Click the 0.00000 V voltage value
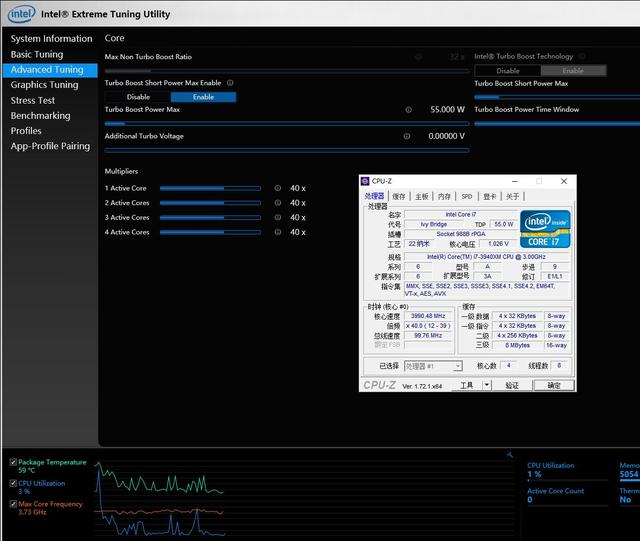The image size is (640, 541). 447,136
